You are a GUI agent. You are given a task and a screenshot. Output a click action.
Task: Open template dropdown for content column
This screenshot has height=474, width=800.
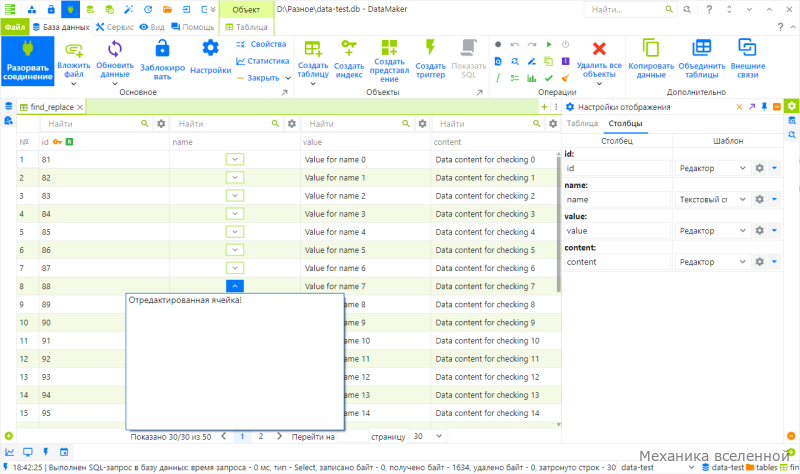[x=742, y=262]
